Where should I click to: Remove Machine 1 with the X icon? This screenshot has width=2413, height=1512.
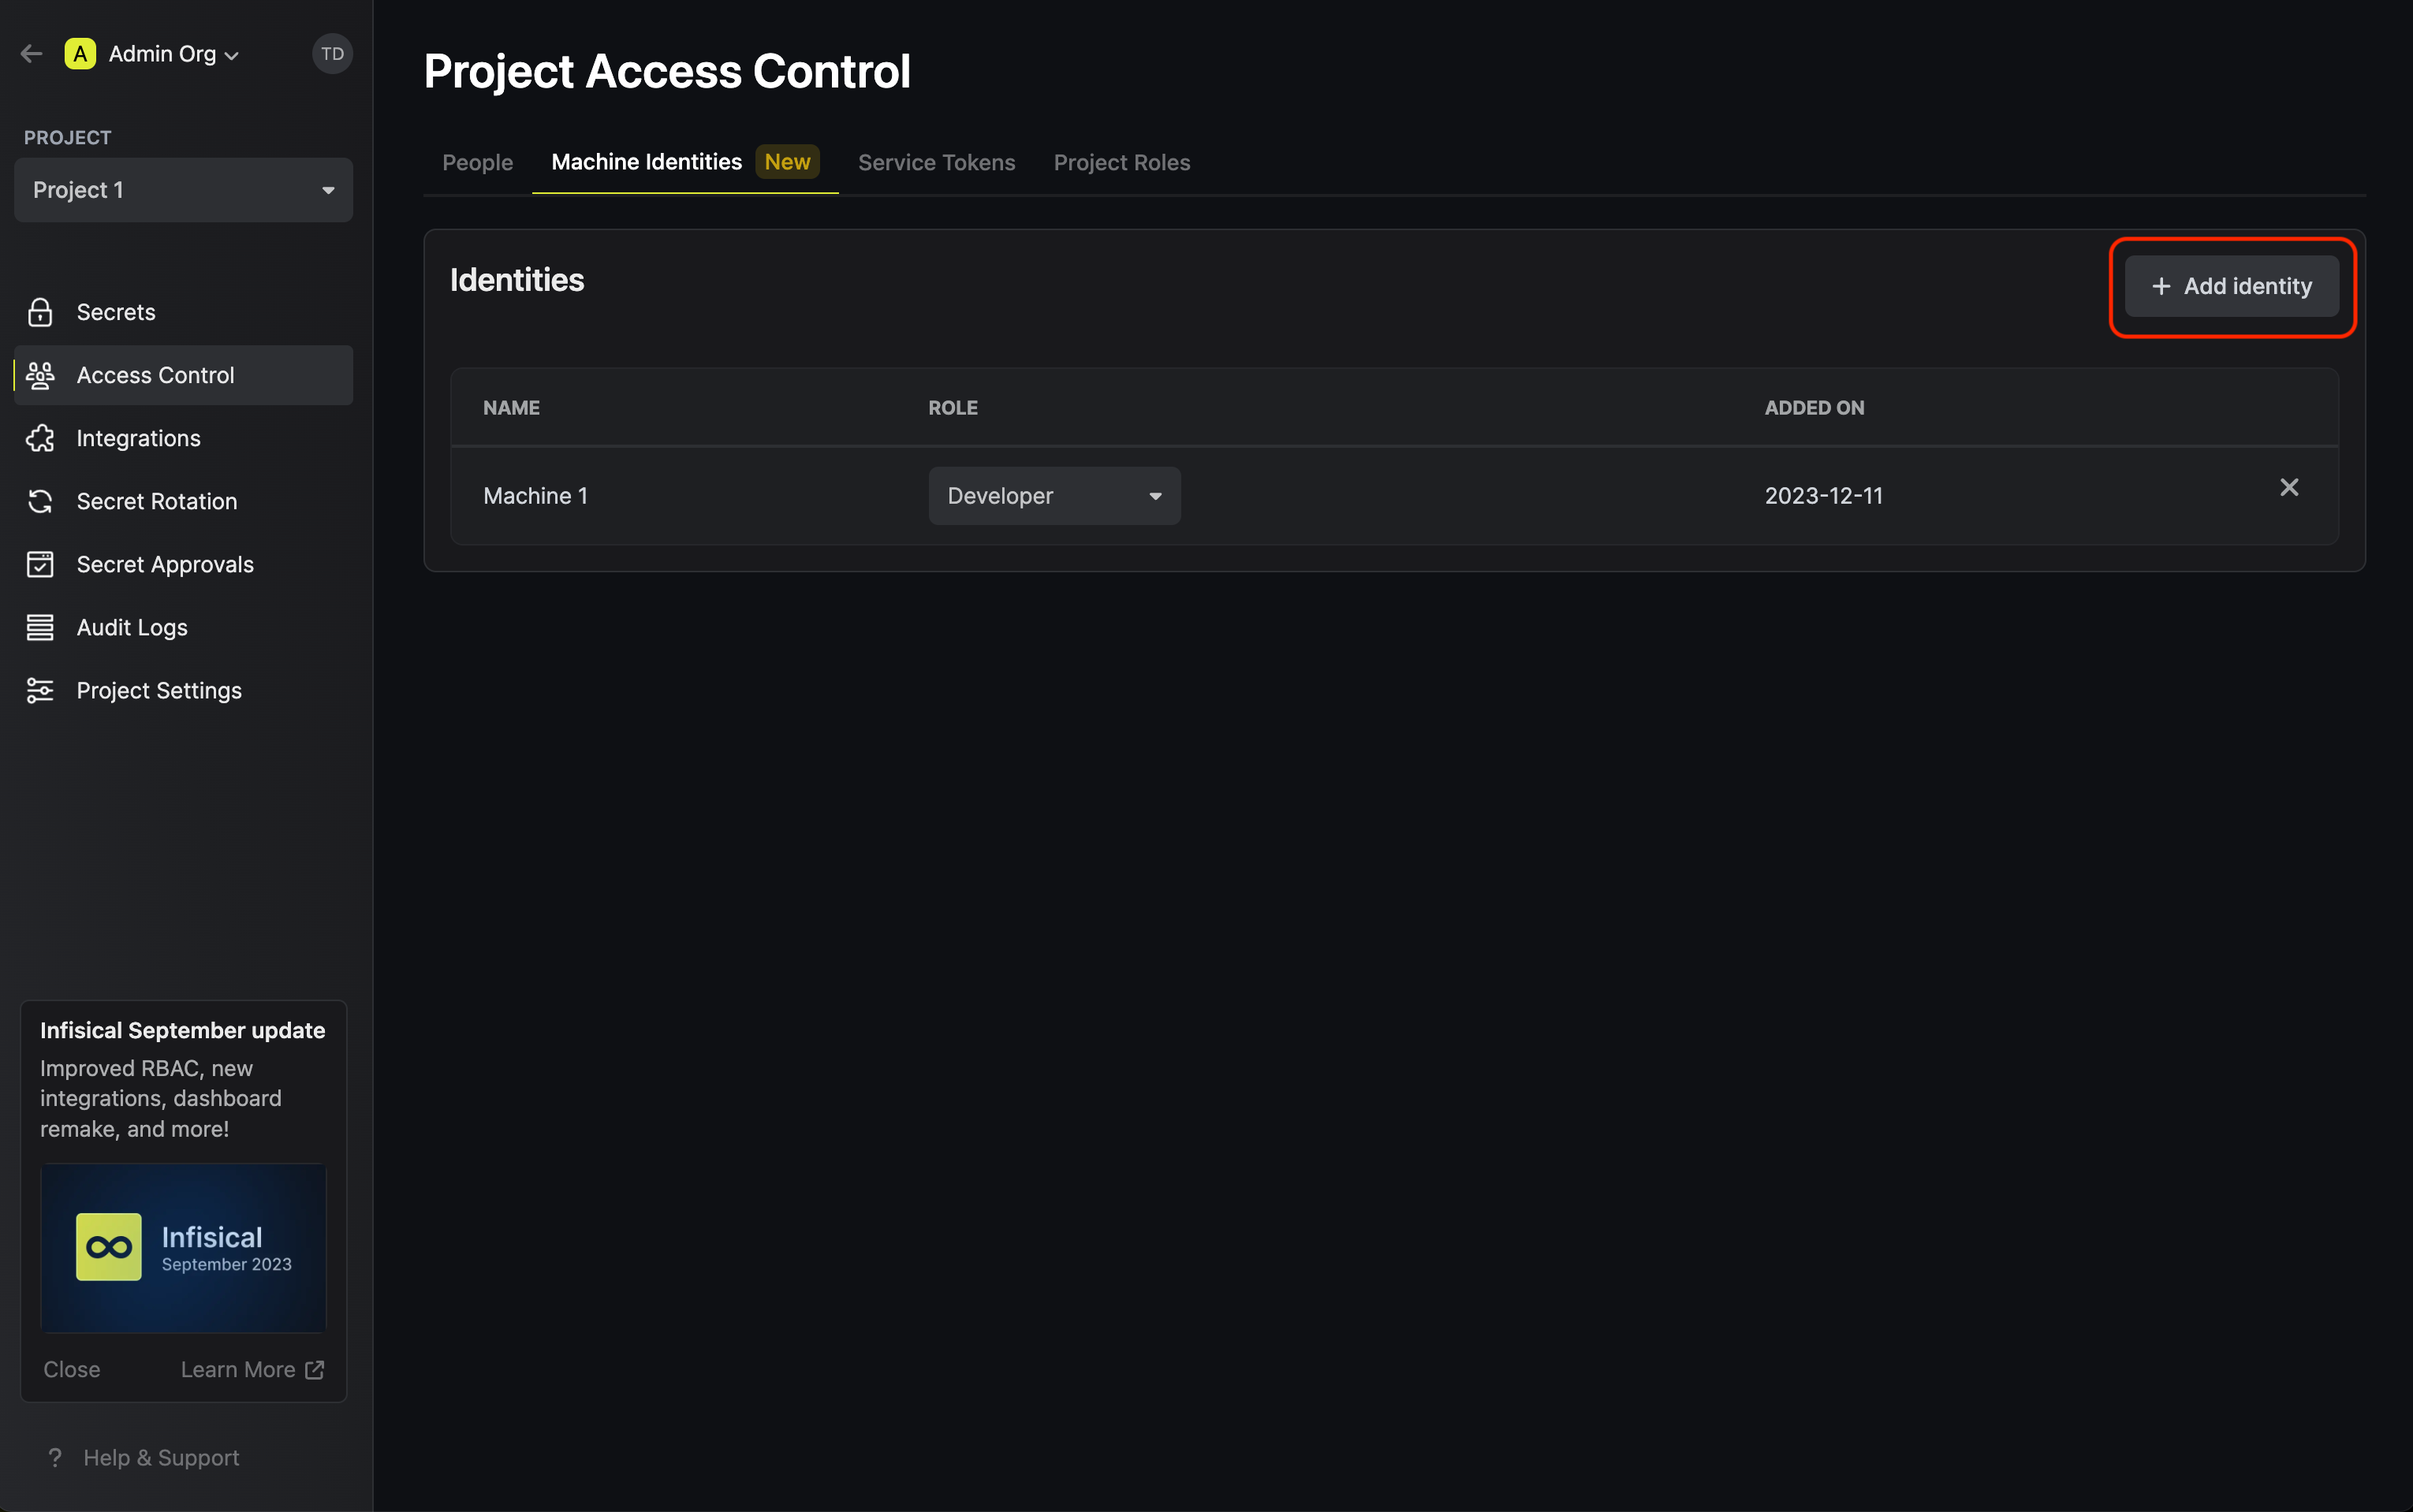[x=2288, y=487]
